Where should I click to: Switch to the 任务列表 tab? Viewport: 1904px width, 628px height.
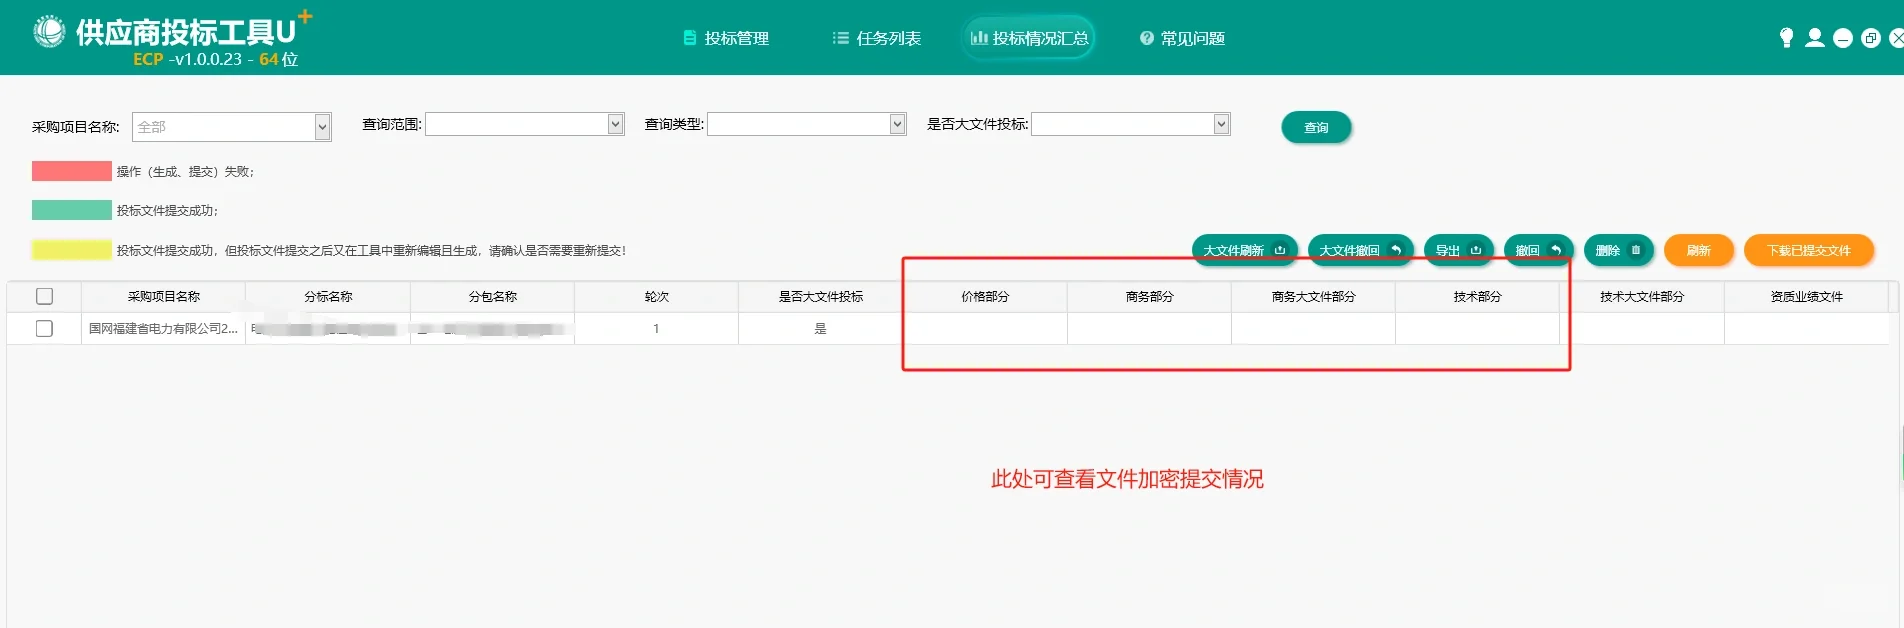click(x=877, y=38)
